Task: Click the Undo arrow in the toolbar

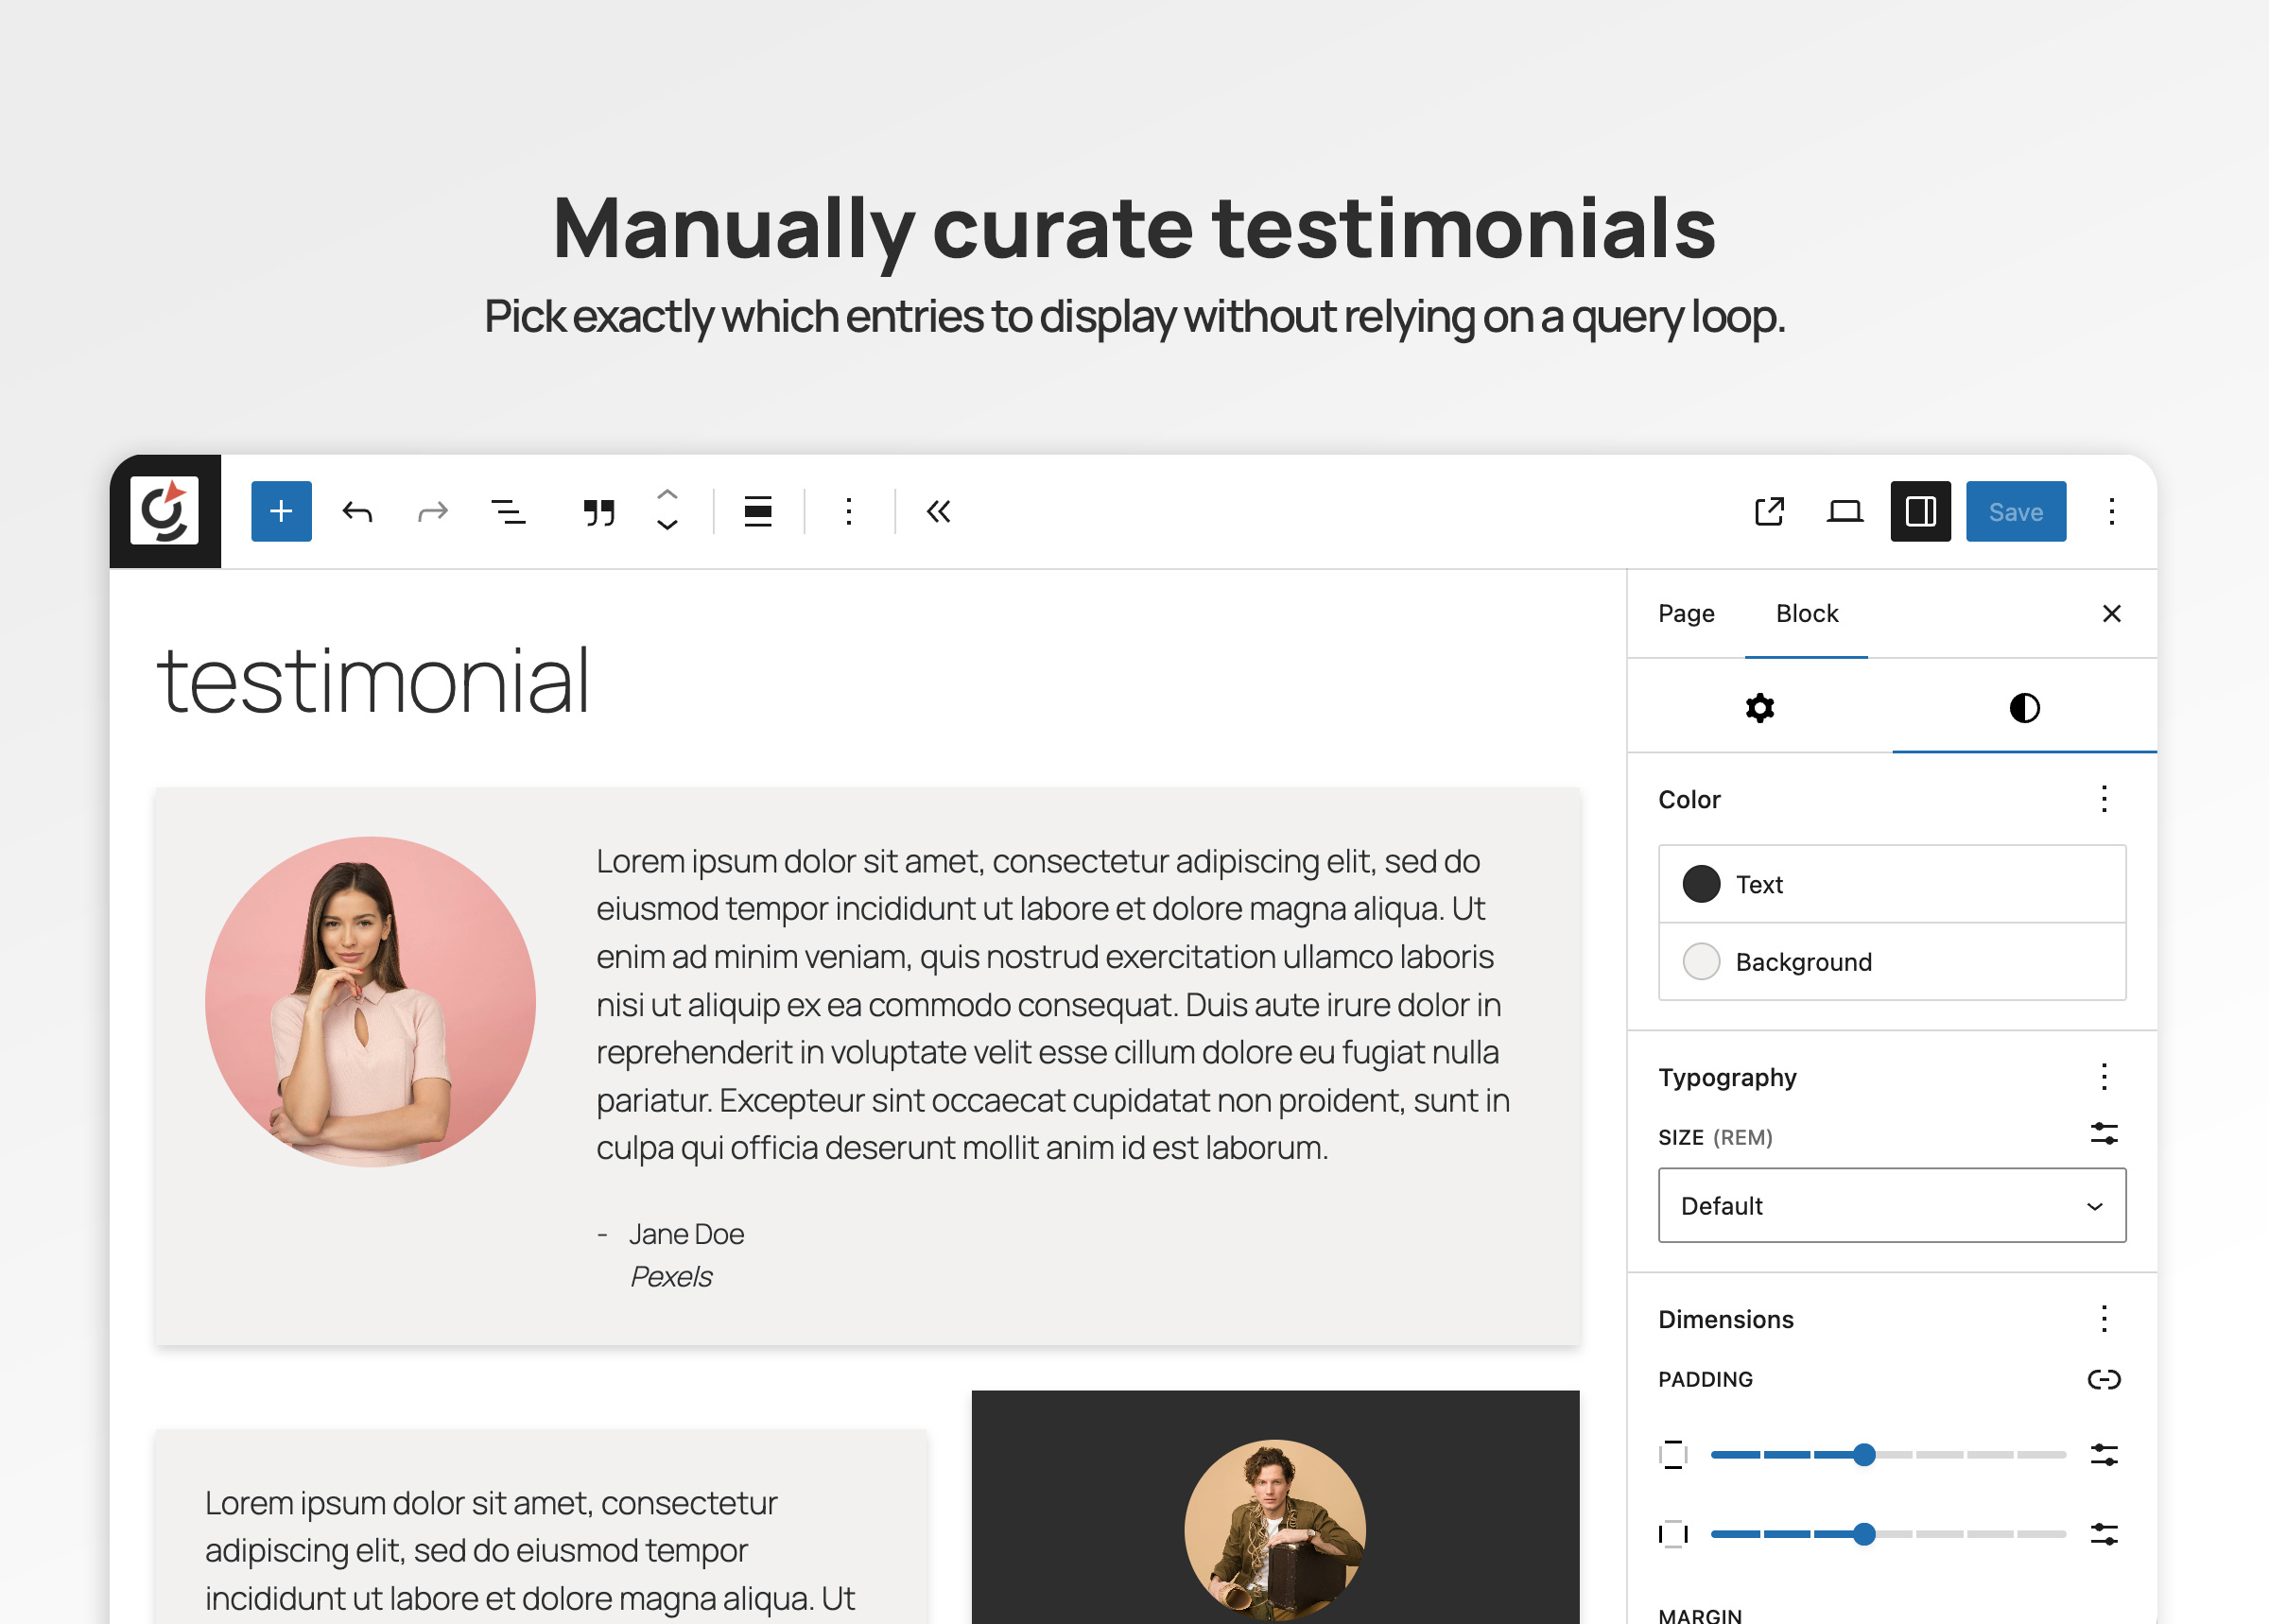Action: [x=357, y=511]
